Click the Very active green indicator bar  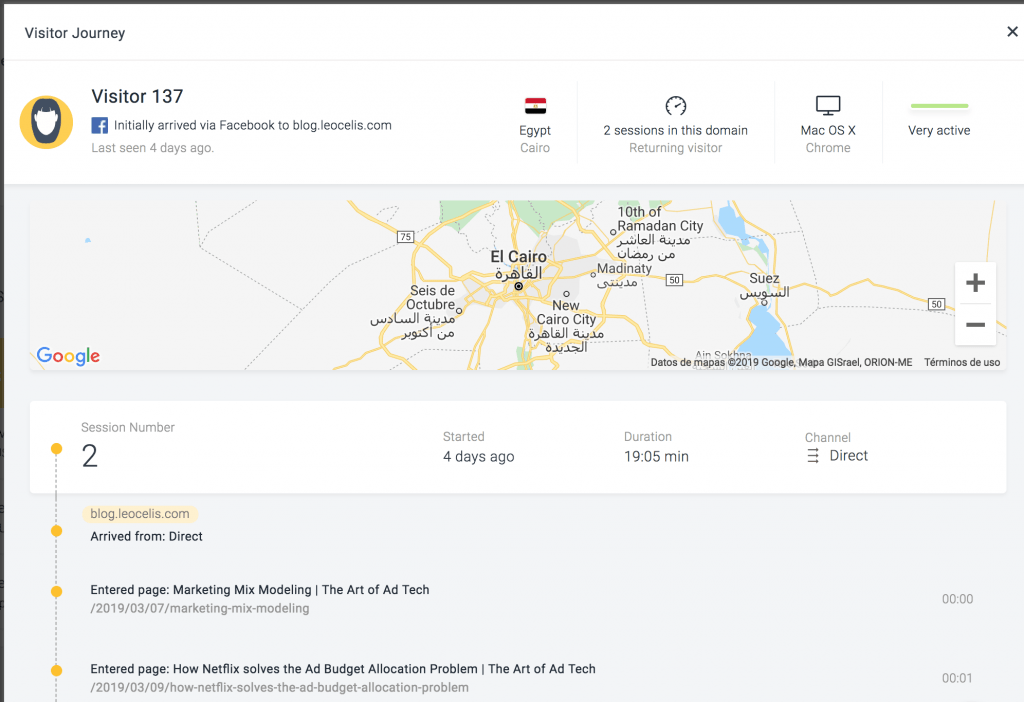[x=939, y=106]
